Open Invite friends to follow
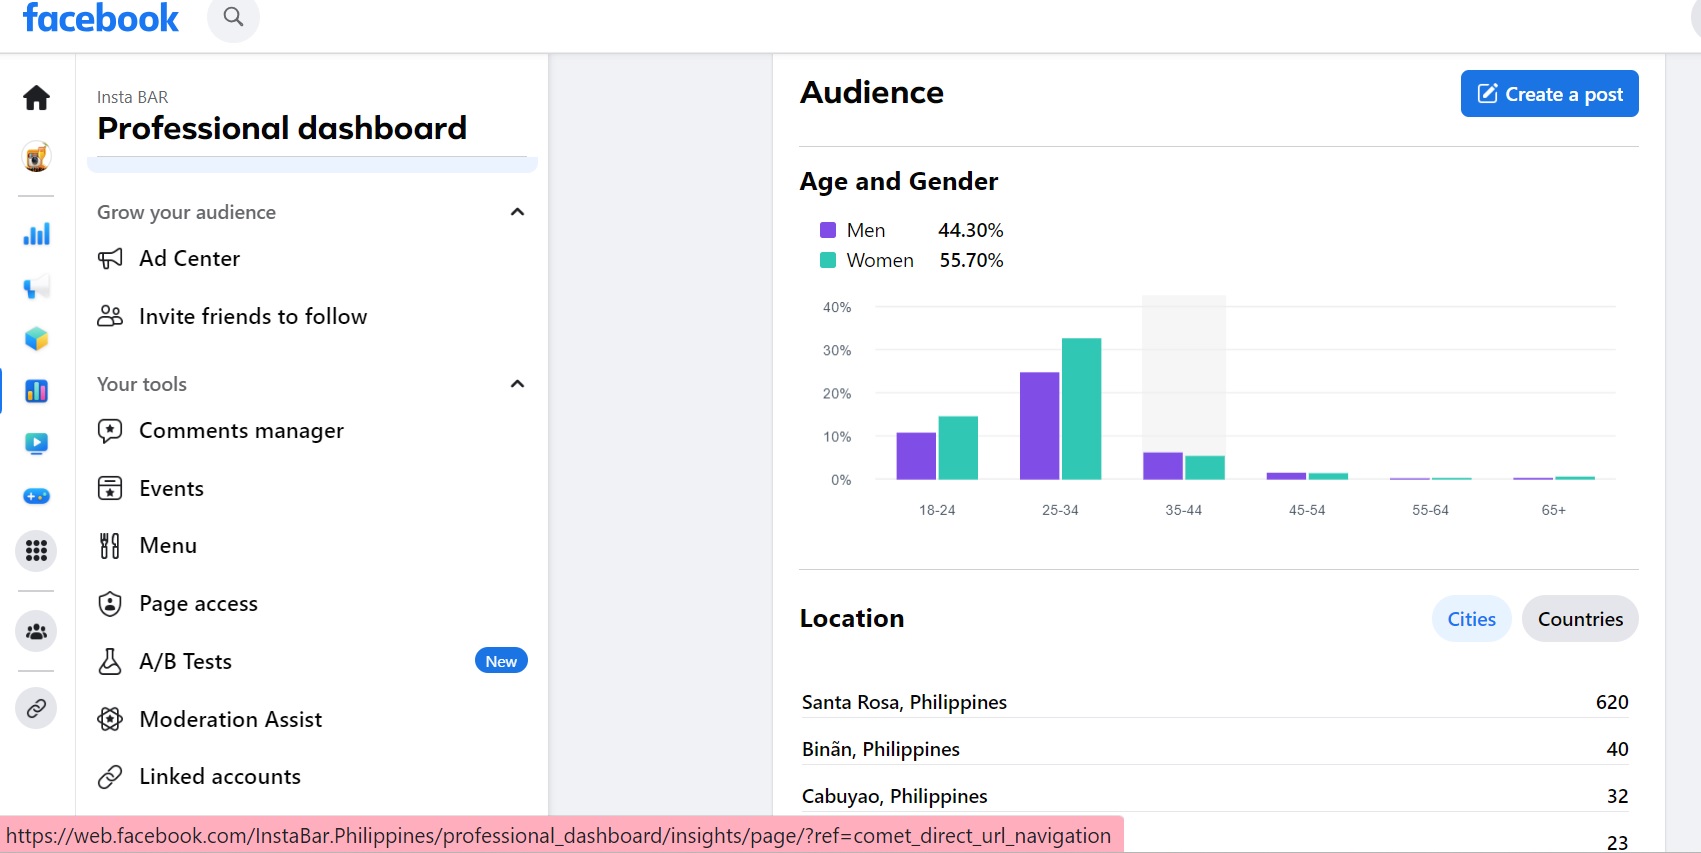This screenshot has height=853, width=1701. (252, 317)
